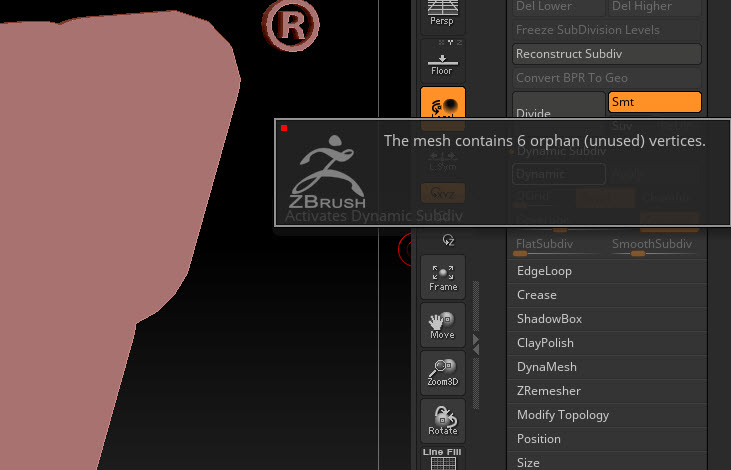The height and width of the screenshot is (470, 731).
Task: Toggle the orange Local transform button
Action: (442, 103)
